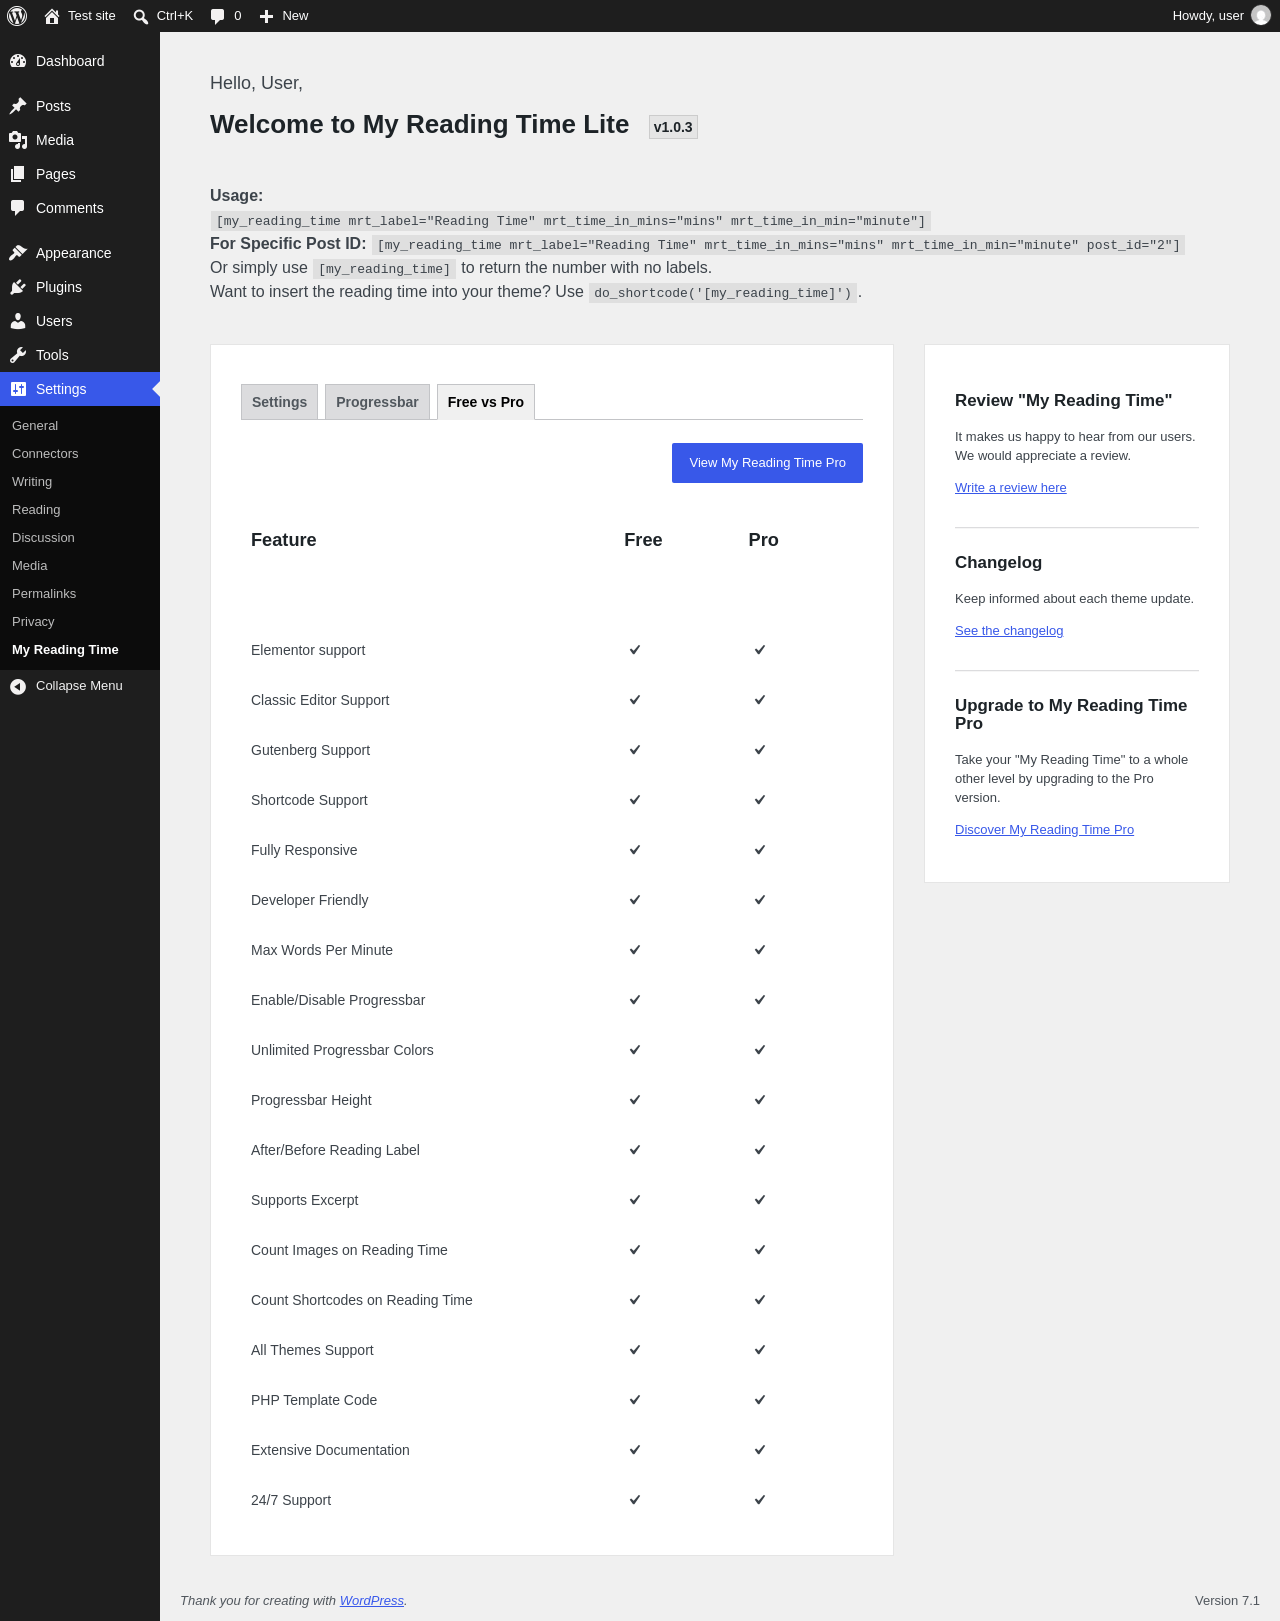
Task: Click the Posts pushpin icon
Action: (x=18, y=106)
